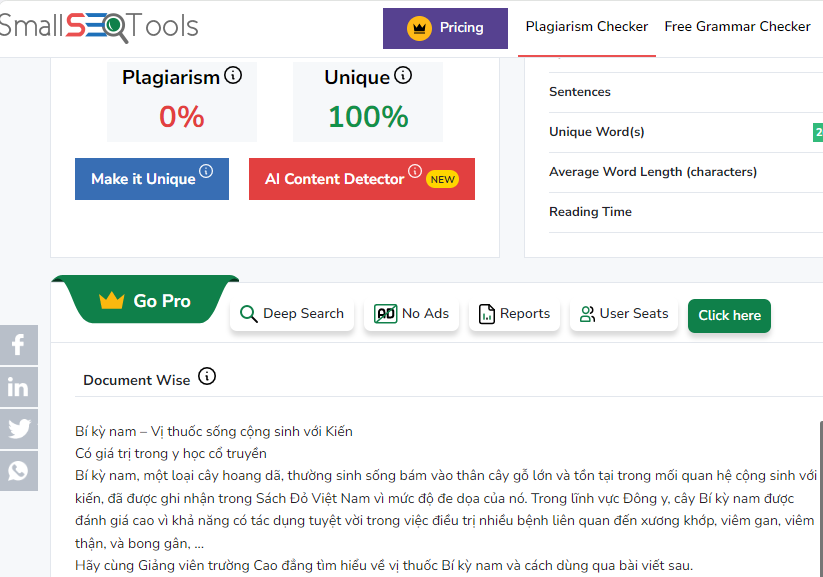Click the info icon on Make it Unique
Image resolution: width=823 pixels, height=577 pixels.
(x=206, y=171)
